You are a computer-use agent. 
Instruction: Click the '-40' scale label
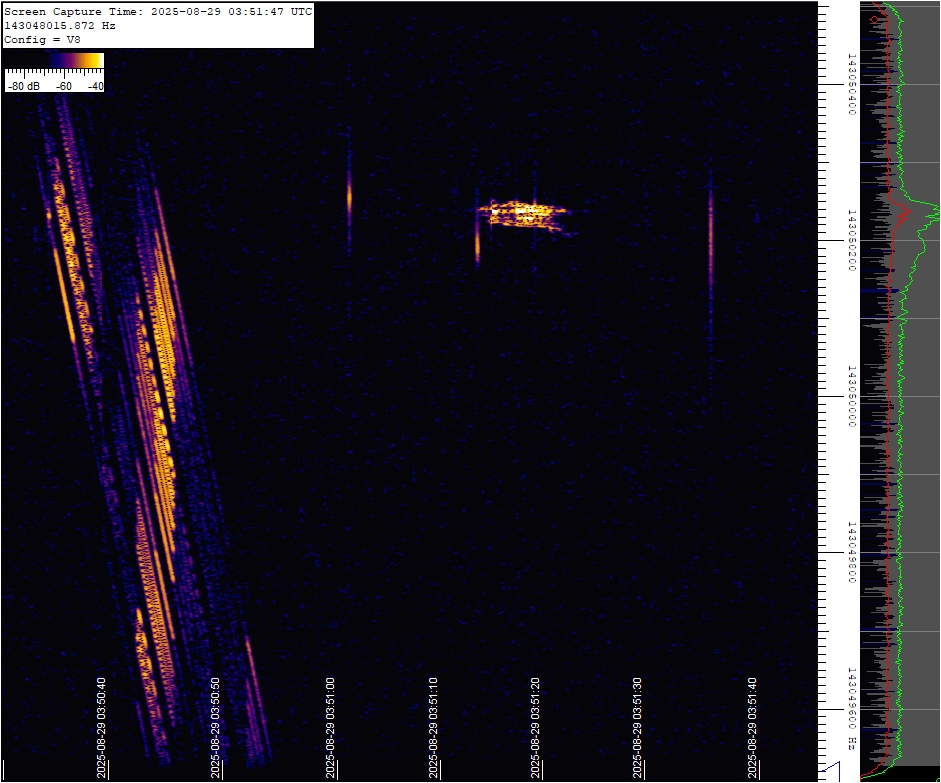click(x=95, y=86)
